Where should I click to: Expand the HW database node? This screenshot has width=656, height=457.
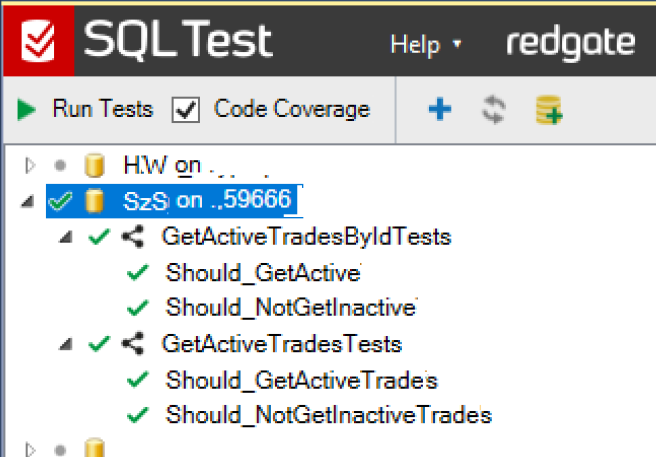(x=28, y=165)
